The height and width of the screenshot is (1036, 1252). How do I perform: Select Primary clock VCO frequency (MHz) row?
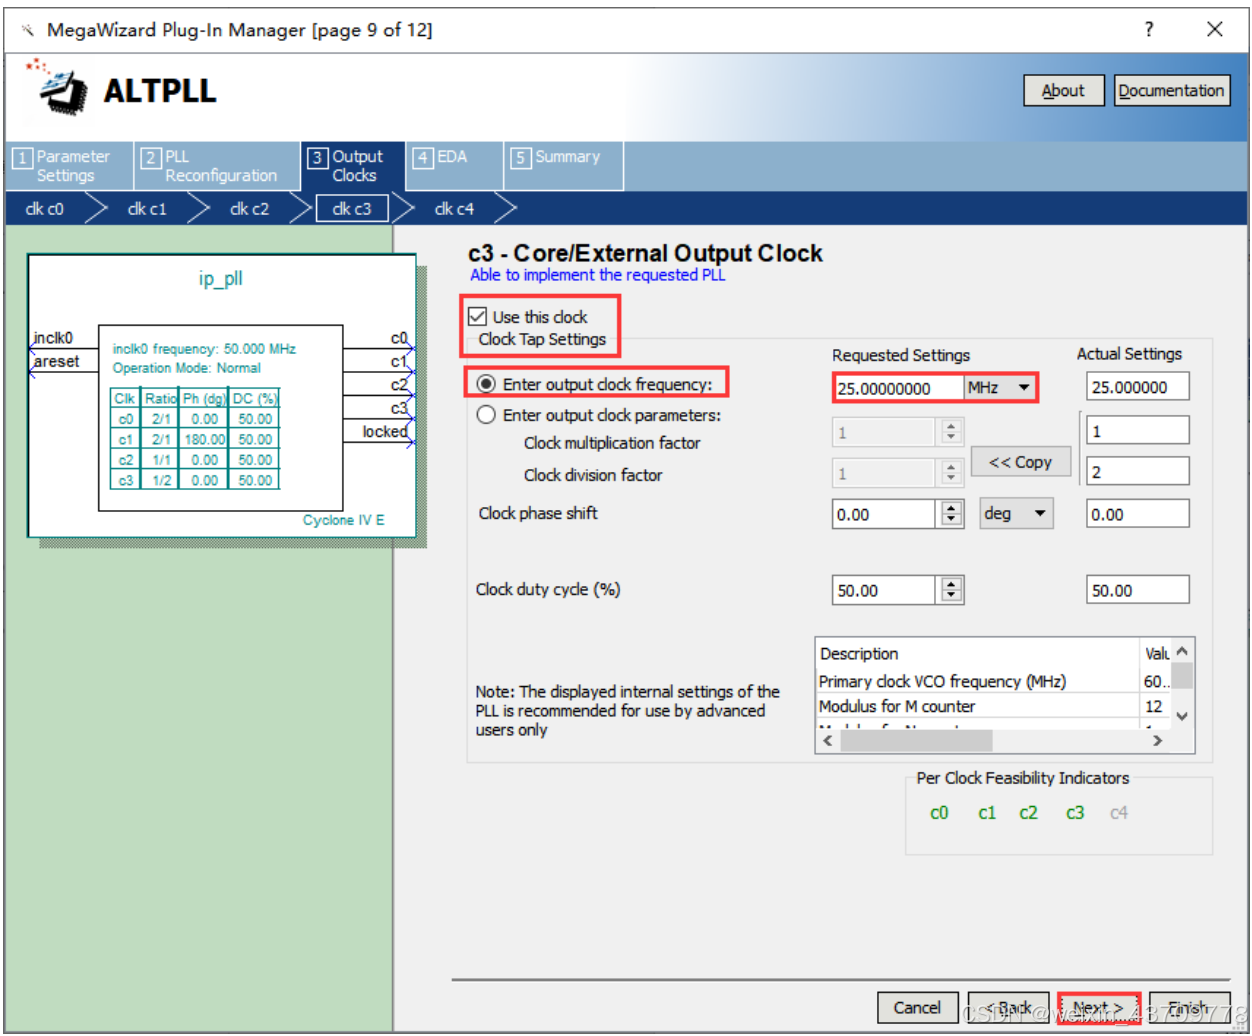point(992,681)
